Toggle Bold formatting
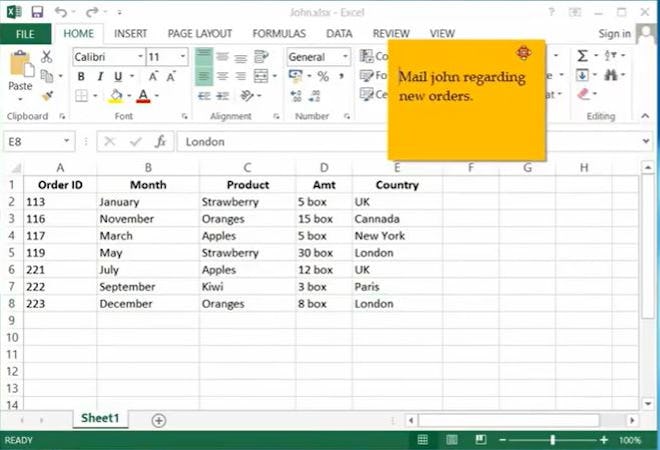 click(81, 76)
